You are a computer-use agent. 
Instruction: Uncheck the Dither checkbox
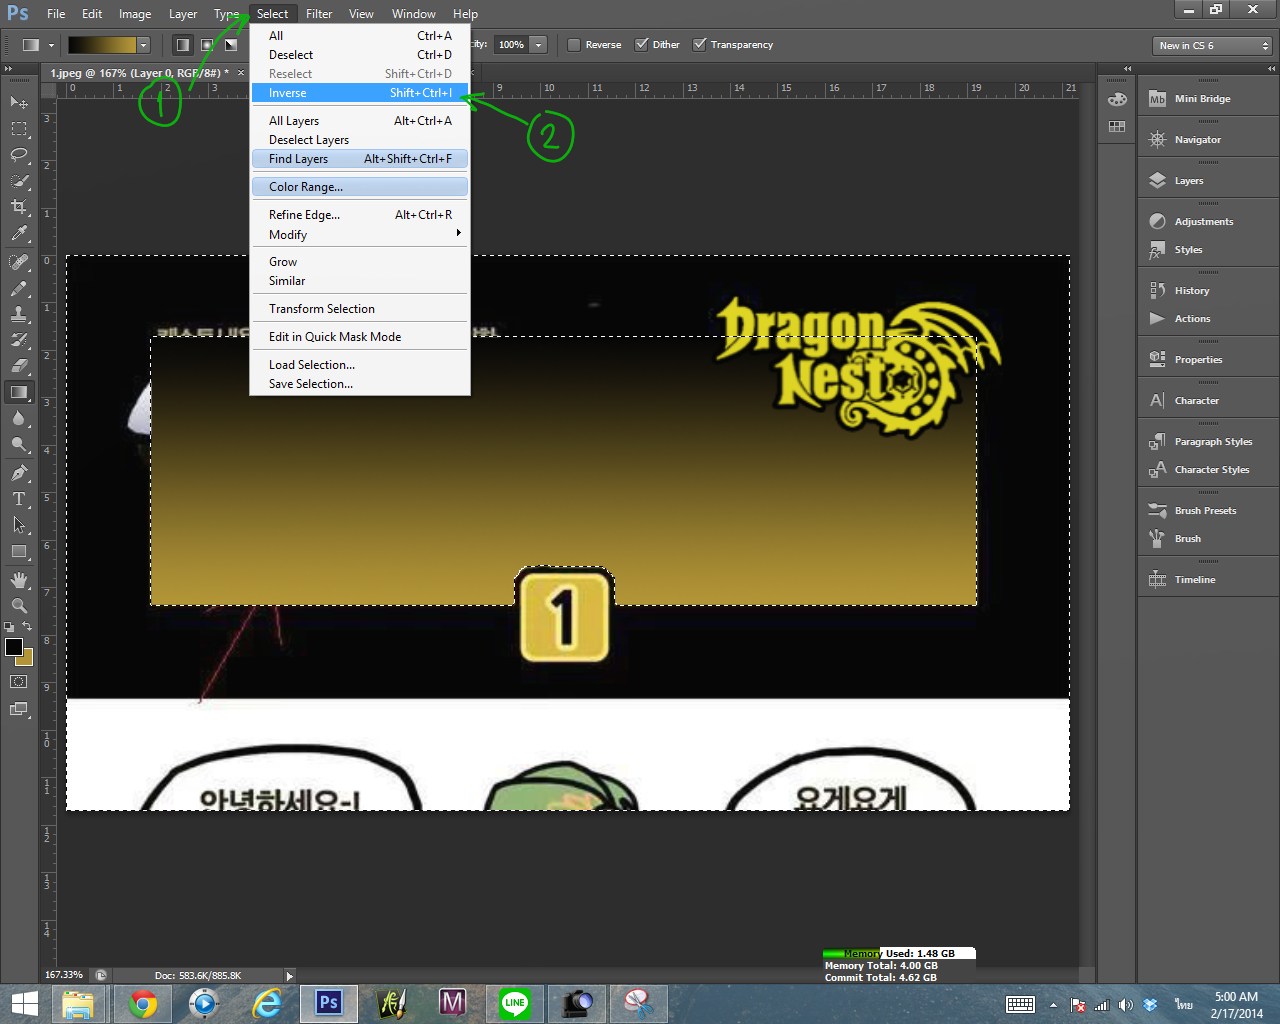pos(642,45)
